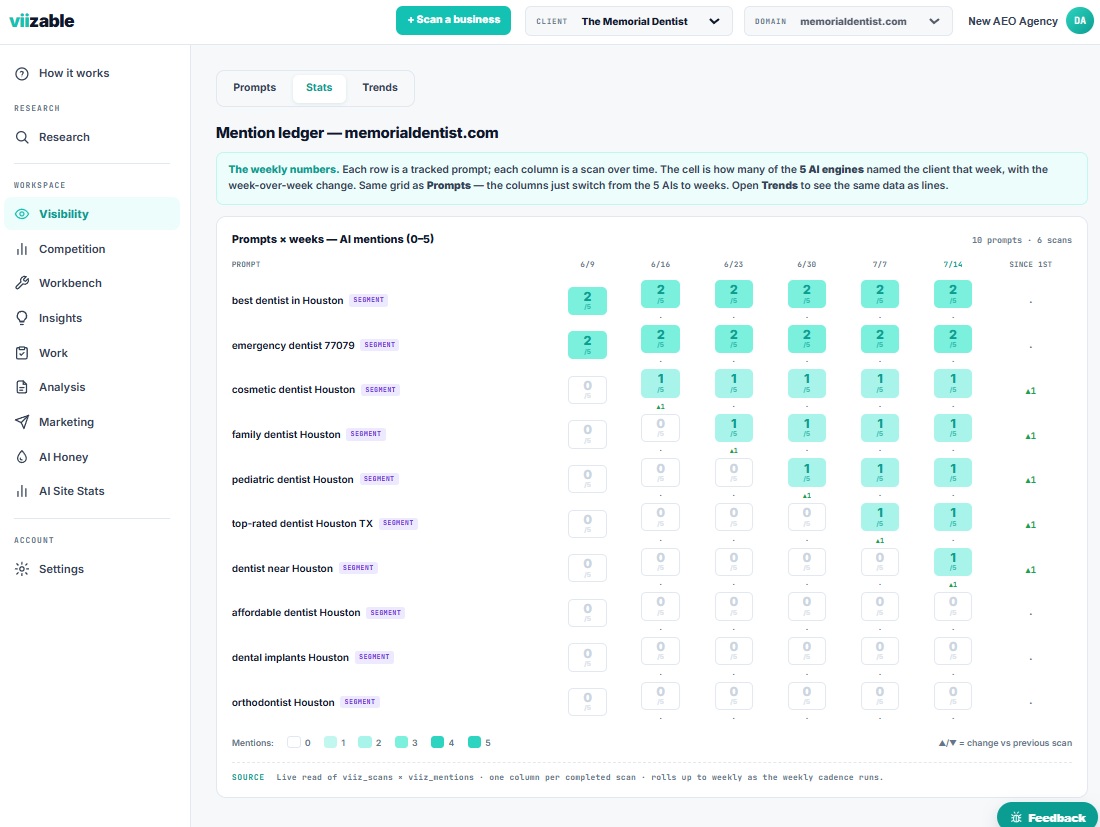Click the 6/23 cell for family dentist Houston
The image size is (1100, 827).
coord(734,428)
